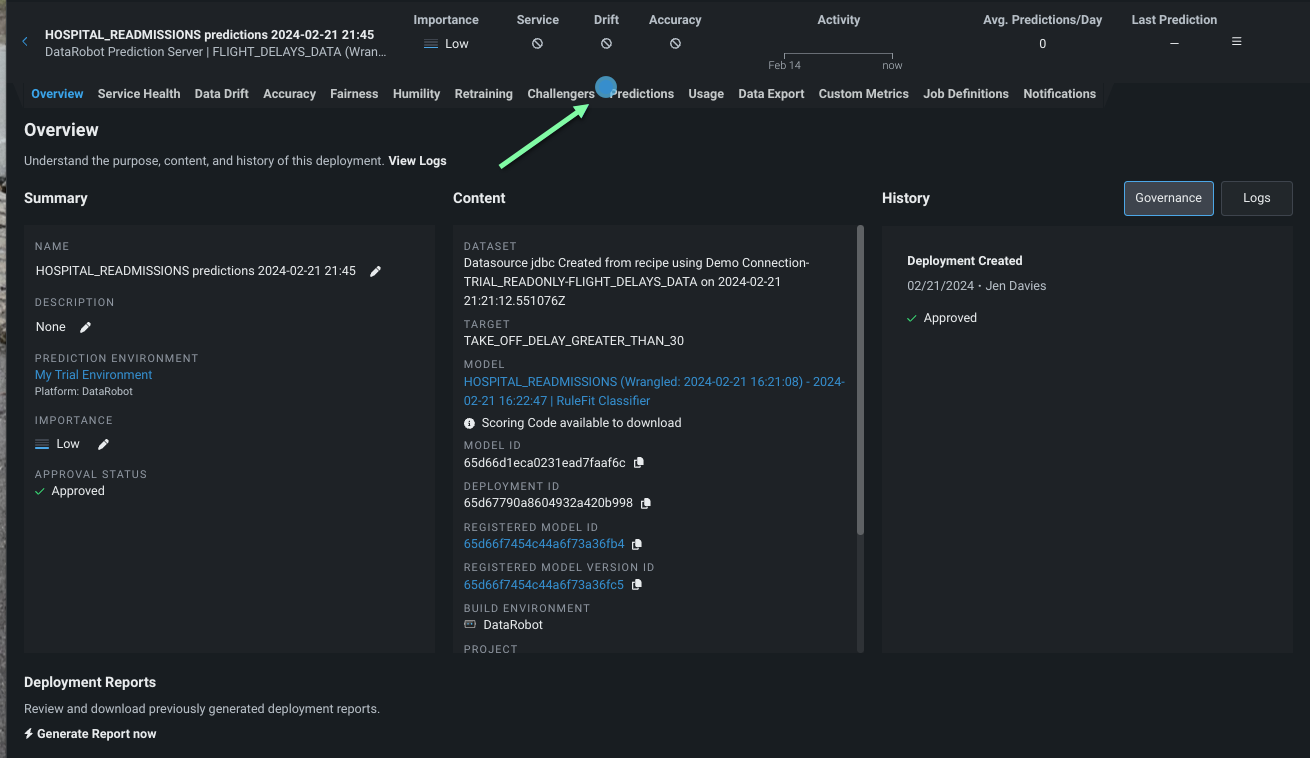Go to the Data Drift tab
Image resolution: width=1310 pixels, height=758 pixels.
pyautogui.click(x=221, y=94)
